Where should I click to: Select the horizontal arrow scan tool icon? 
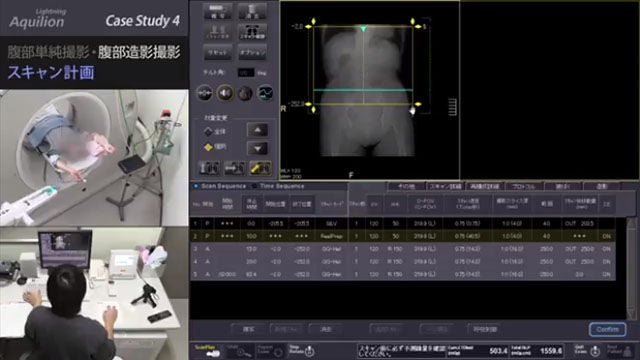point(235,168)
